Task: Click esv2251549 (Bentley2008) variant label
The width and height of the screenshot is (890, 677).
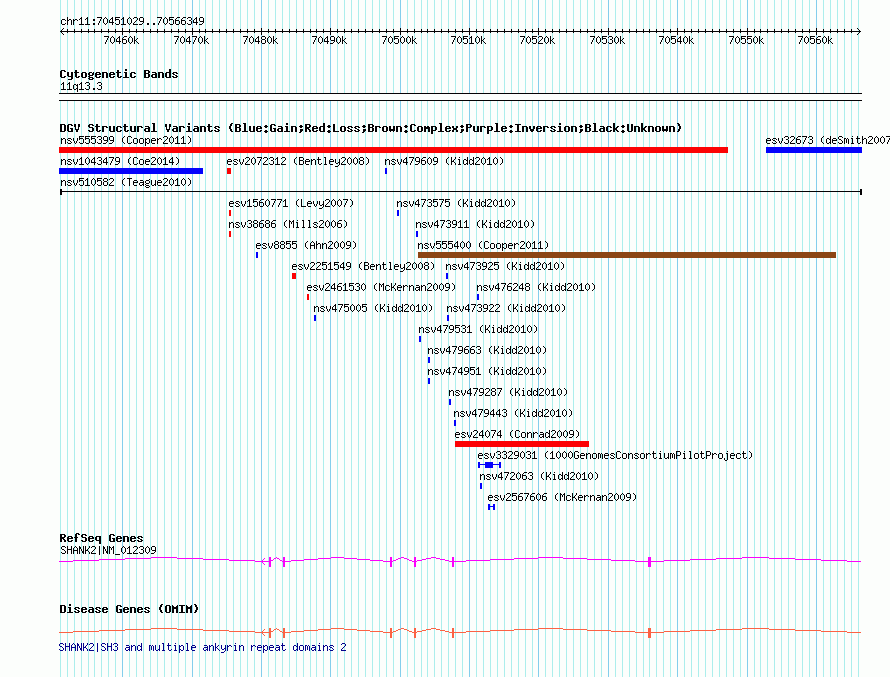Action: pyautogui.click(x=363, y=266)
